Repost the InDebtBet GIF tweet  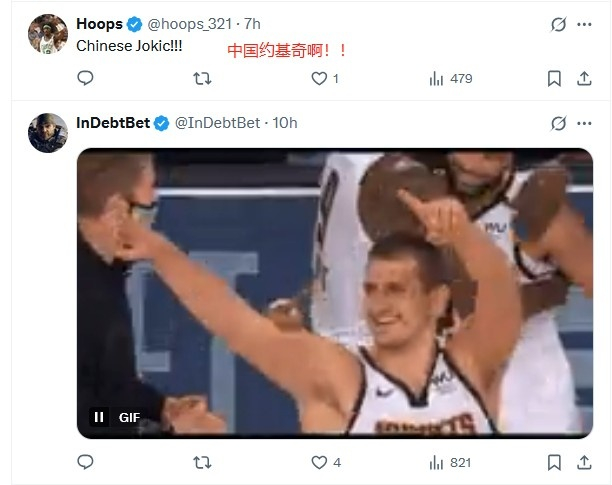tap(202, 463)
